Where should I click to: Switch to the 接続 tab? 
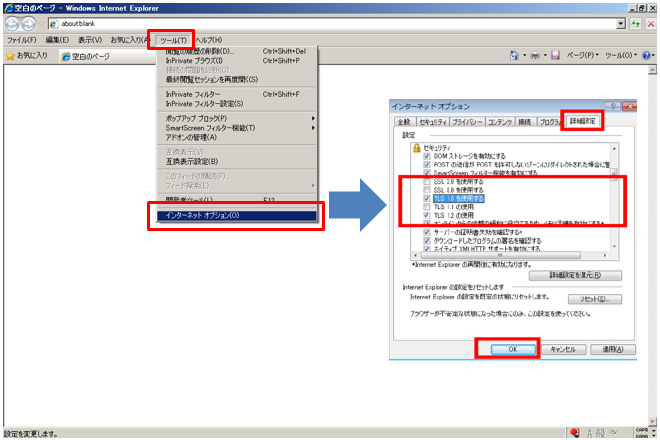pyautogui.click(x=524, y=122)
